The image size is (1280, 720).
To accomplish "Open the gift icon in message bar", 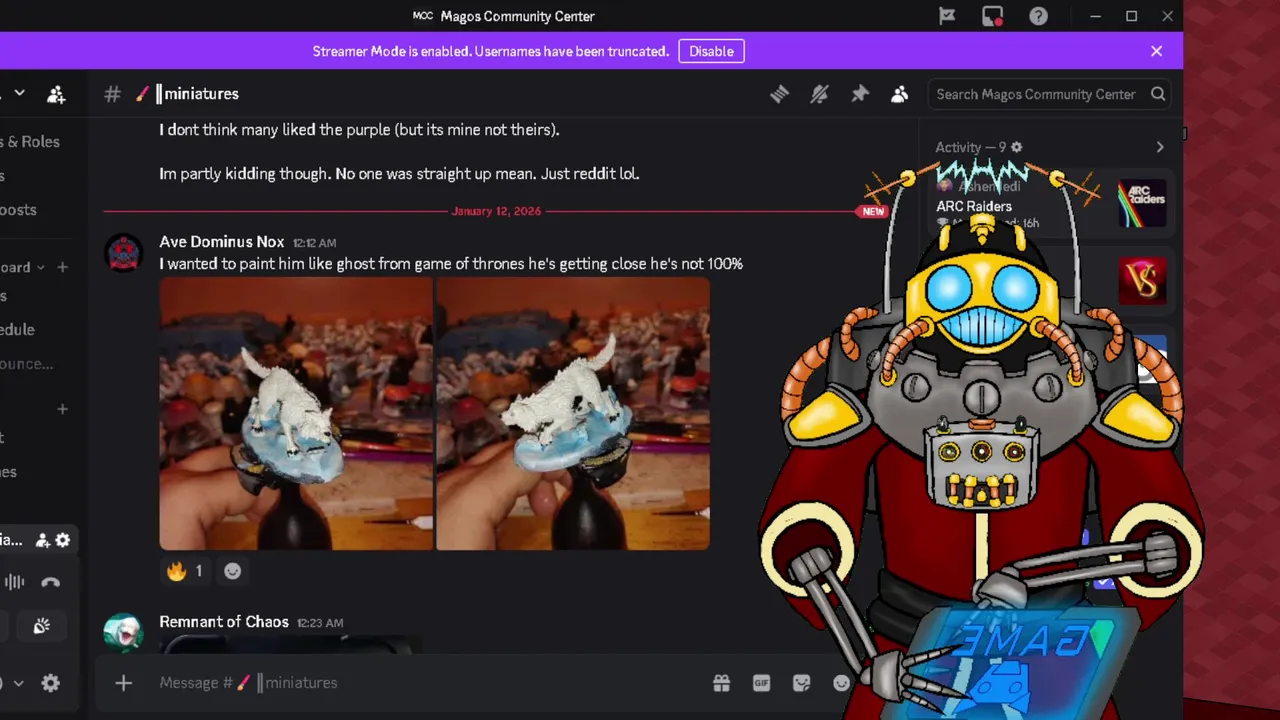I will pos(721,683).
